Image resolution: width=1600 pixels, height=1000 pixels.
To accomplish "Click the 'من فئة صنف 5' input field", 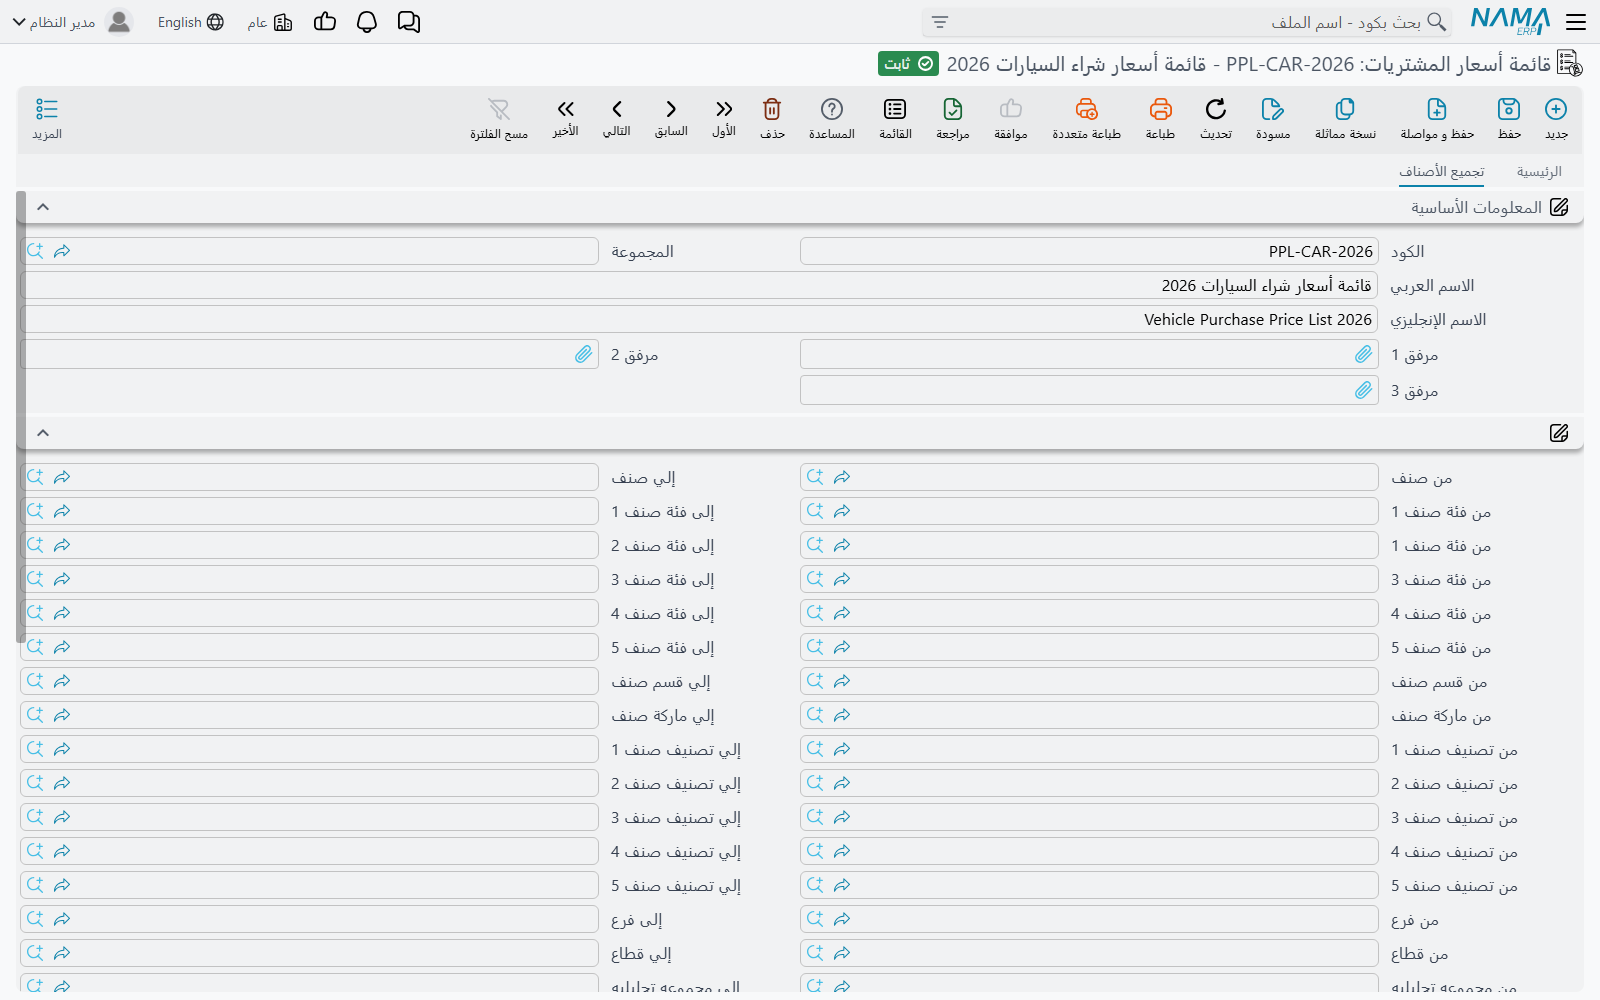I will 1089,647.
